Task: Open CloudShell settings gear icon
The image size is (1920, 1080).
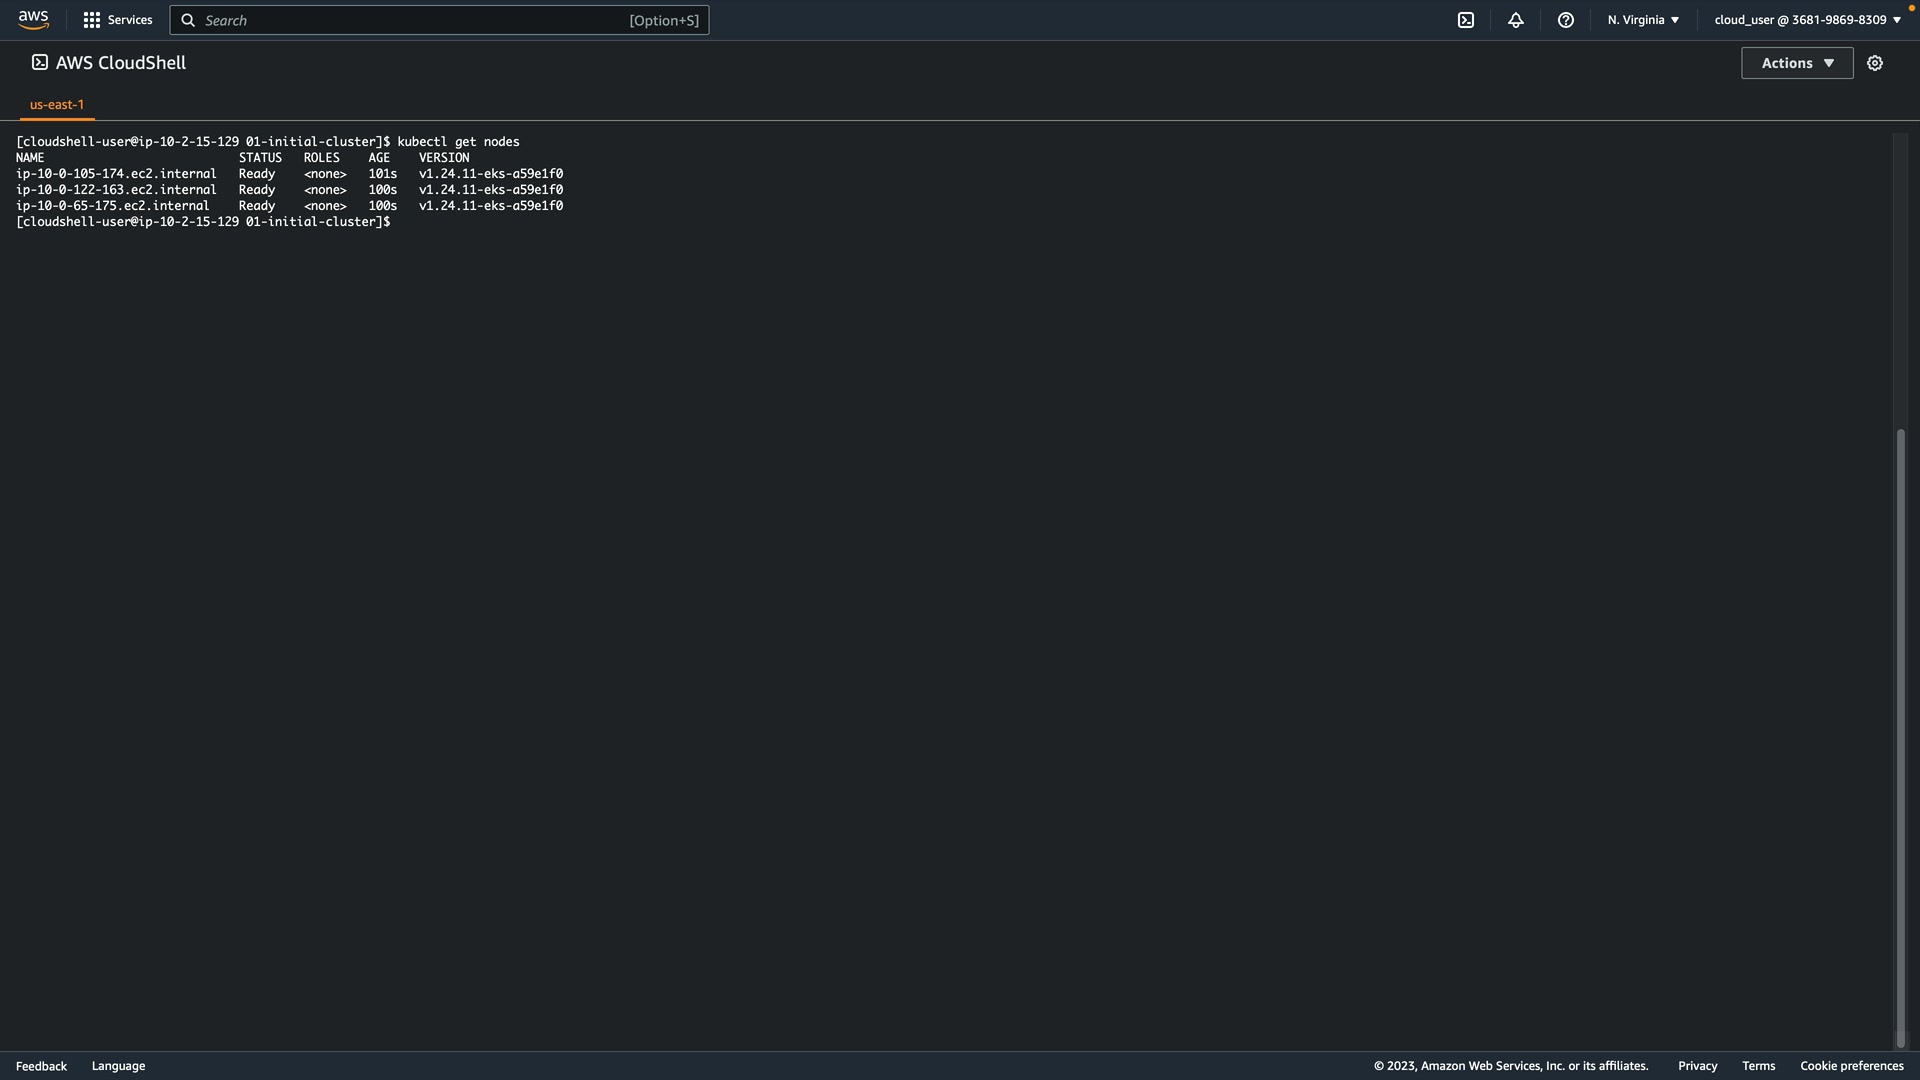Action: coord(1875,63)
